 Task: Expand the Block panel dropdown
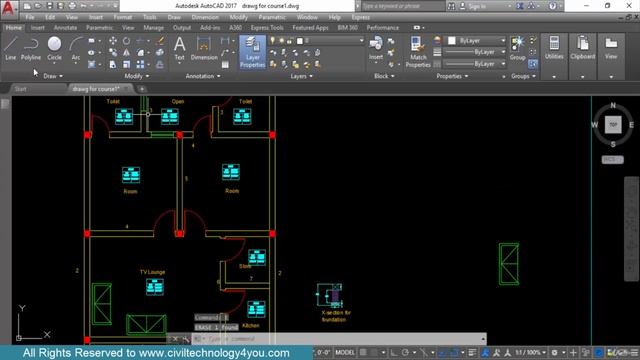(384, 76)
